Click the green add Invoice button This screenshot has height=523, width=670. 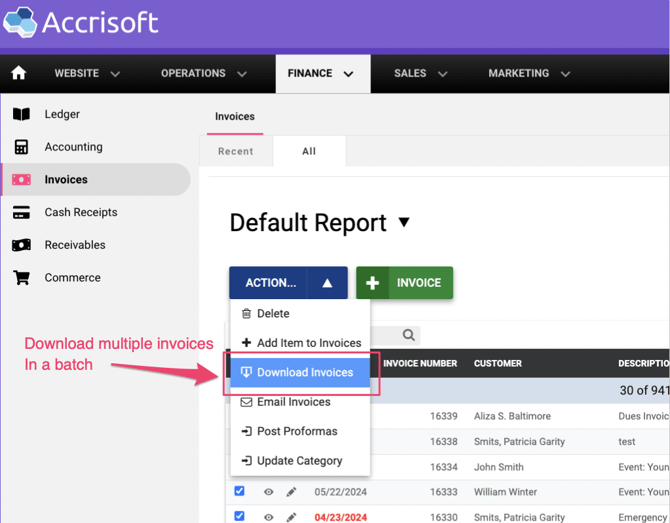click(405, 283)
